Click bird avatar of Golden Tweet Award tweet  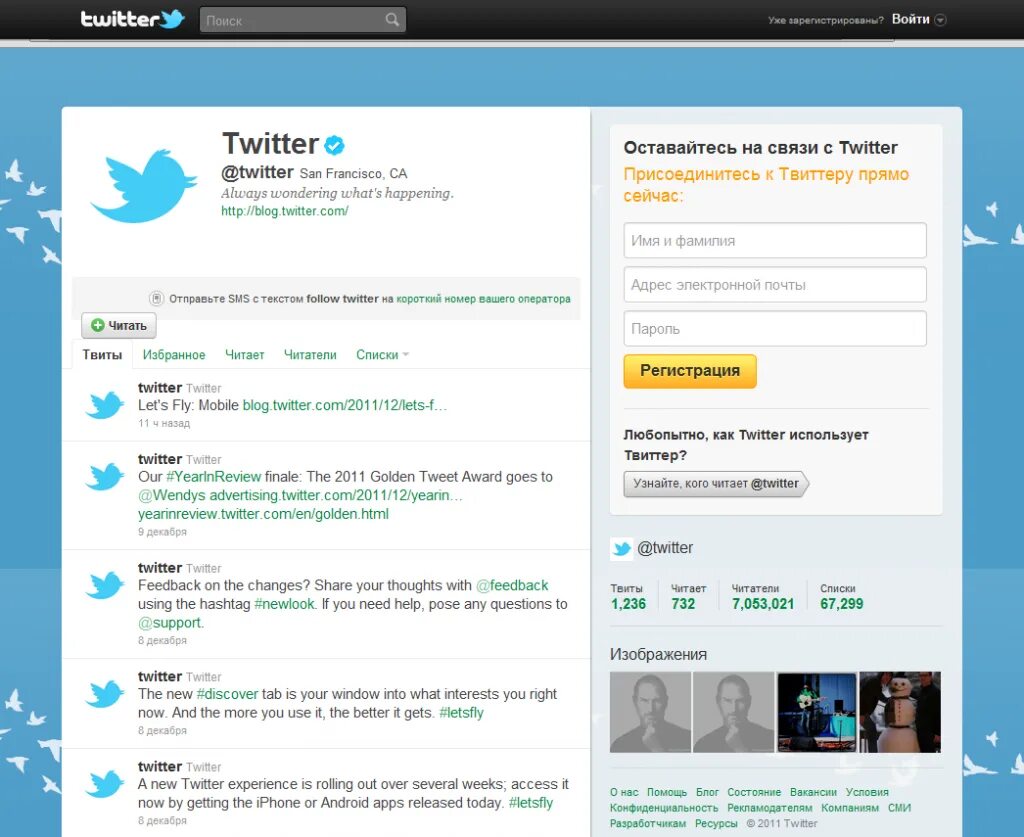tap(104, 476)
